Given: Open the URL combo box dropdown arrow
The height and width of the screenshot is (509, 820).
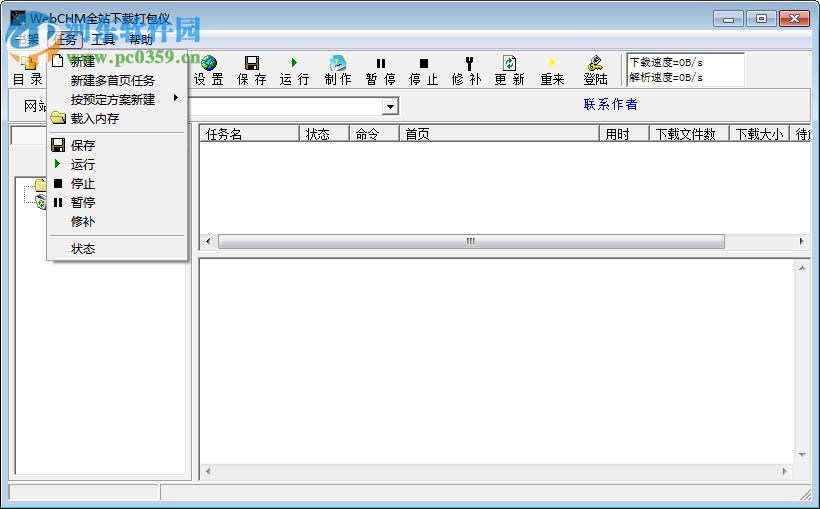Looking at the screenshot, I should coord(390,106).
